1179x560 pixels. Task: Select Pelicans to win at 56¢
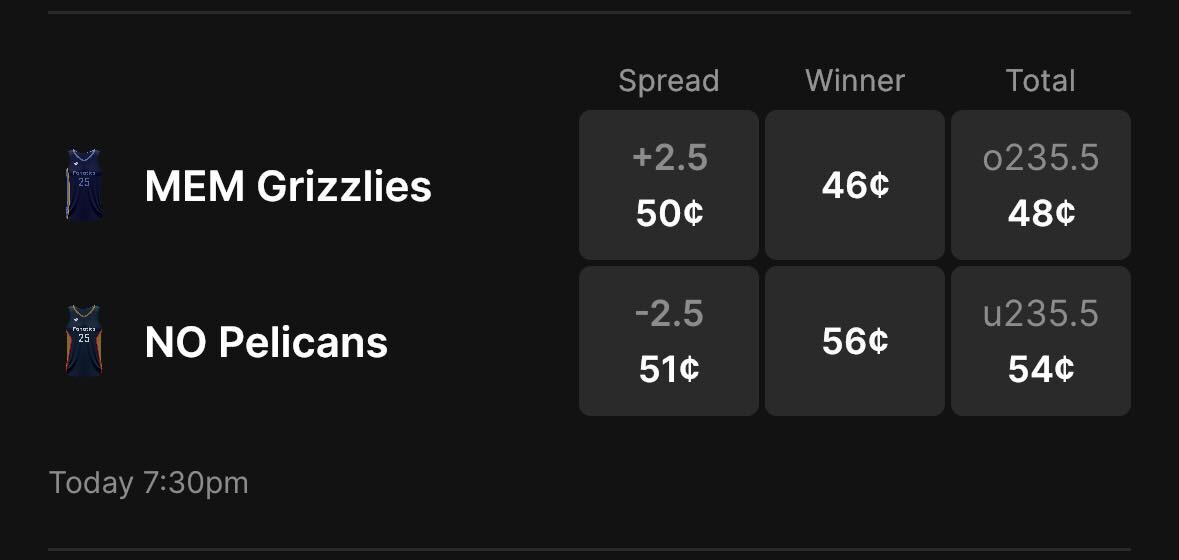click(855, 341)
